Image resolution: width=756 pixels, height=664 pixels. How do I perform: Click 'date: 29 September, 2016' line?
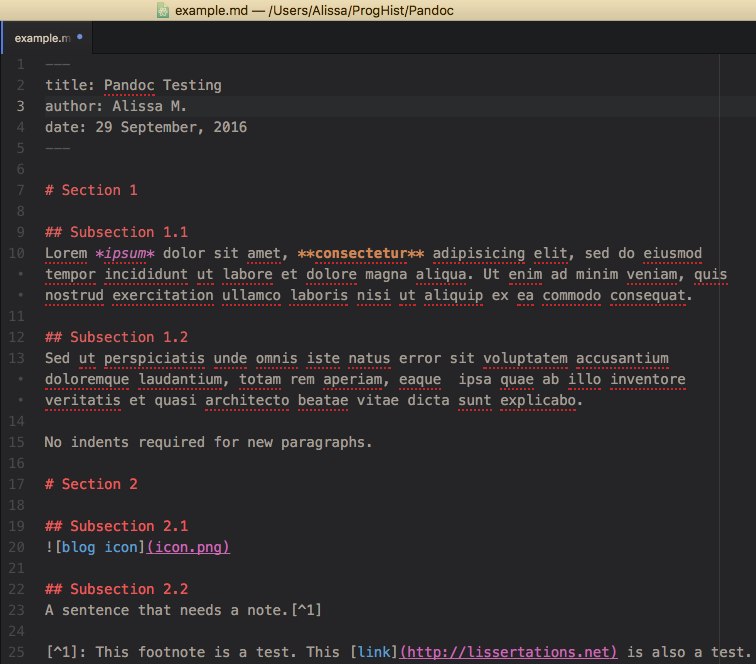146,127
